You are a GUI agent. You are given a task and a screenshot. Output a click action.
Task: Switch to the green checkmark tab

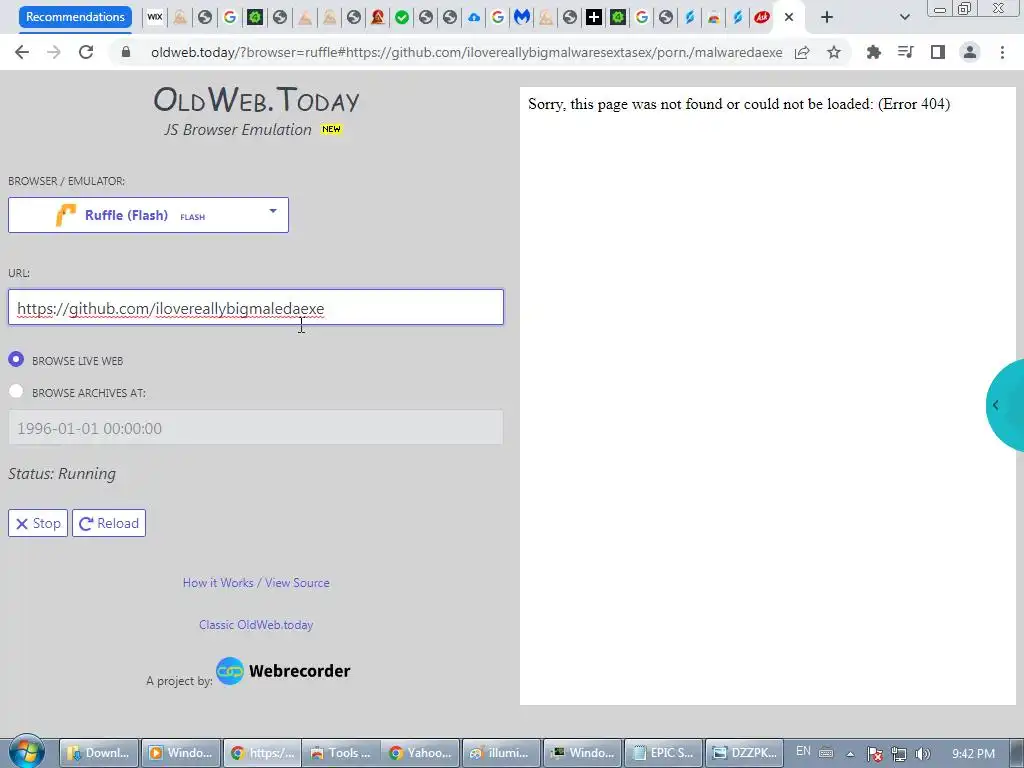click(x=402, y=17)
